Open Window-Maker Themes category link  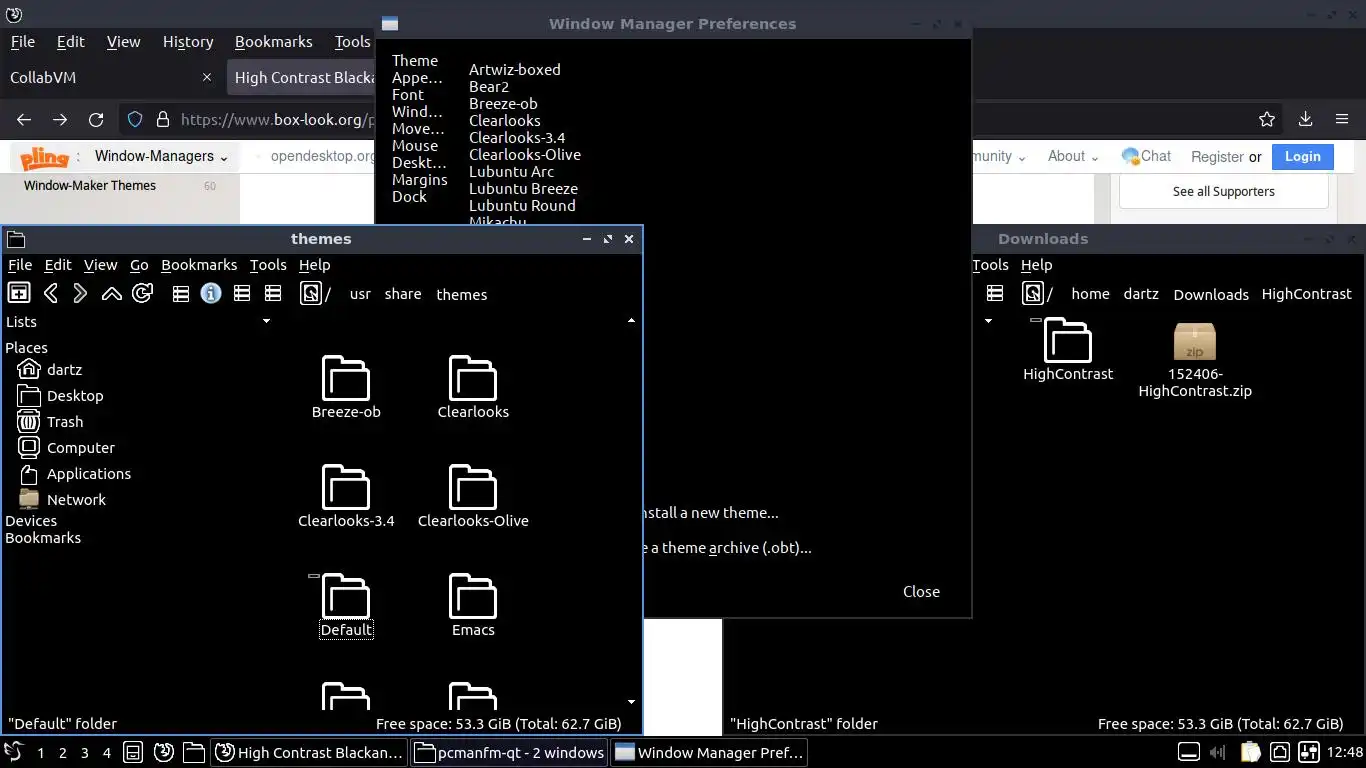pyautogui.click(x=90, y=185)
